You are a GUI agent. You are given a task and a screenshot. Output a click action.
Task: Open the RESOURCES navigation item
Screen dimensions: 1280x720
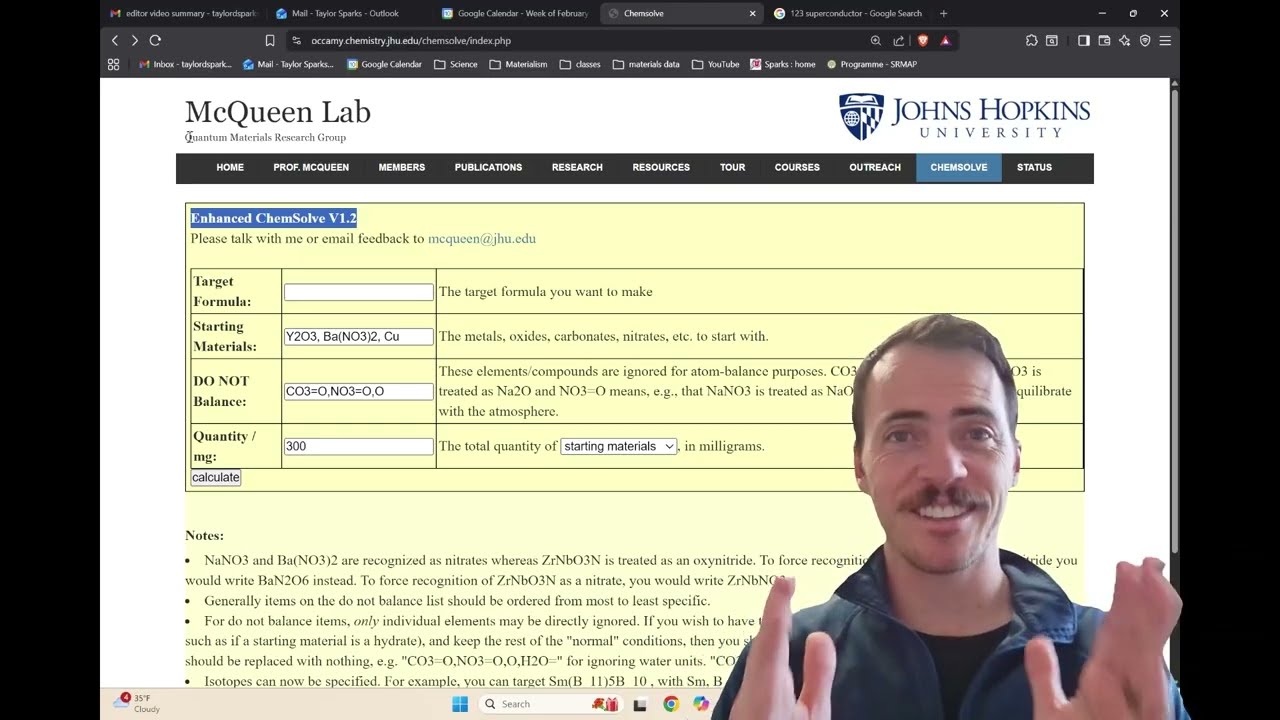point(661,168)
